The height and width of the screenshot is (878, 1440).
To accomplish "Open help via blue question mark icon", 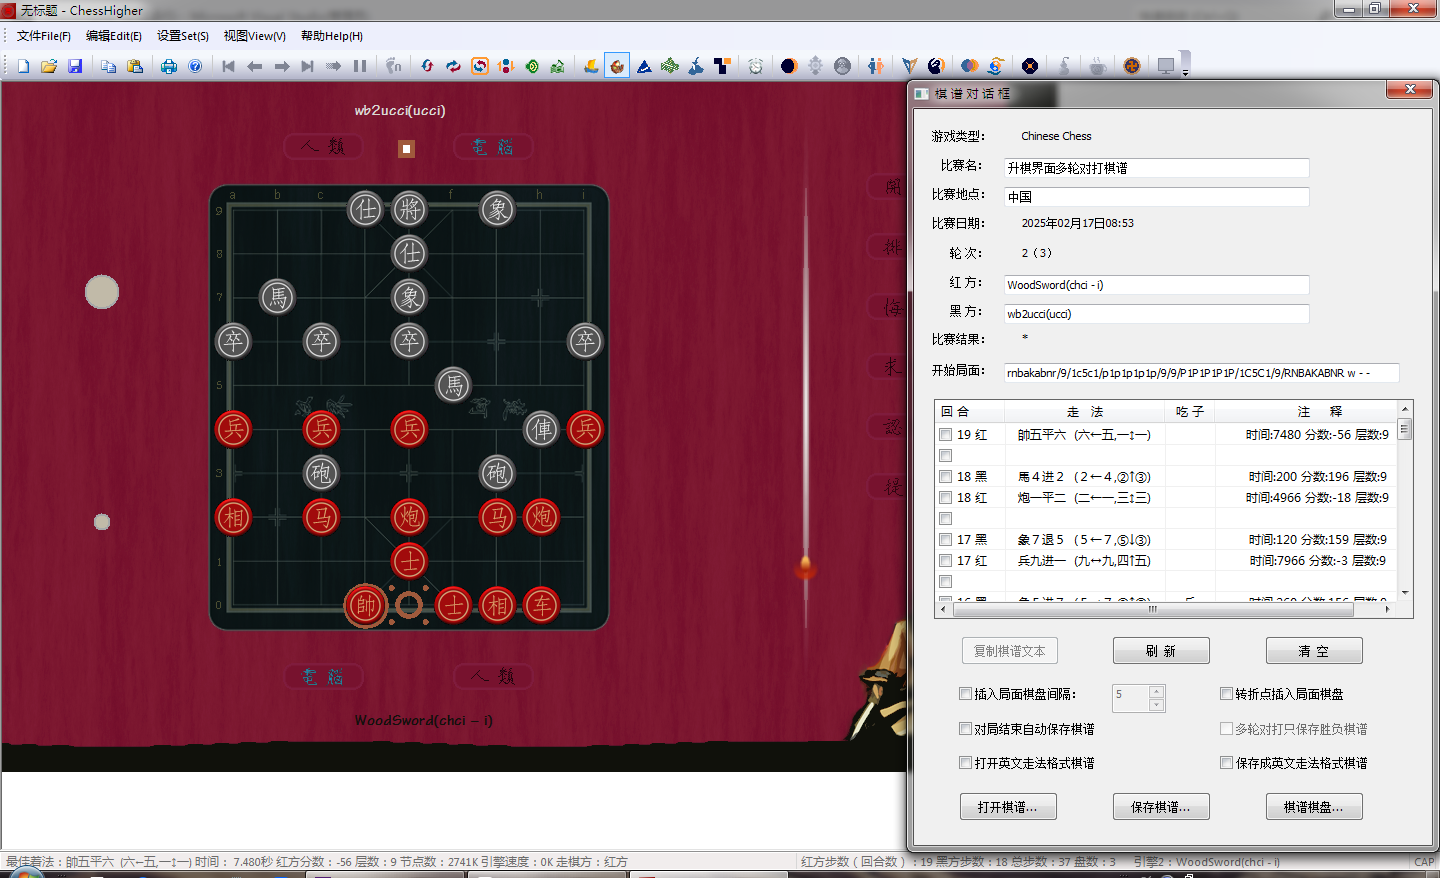I will pos(195,66).
